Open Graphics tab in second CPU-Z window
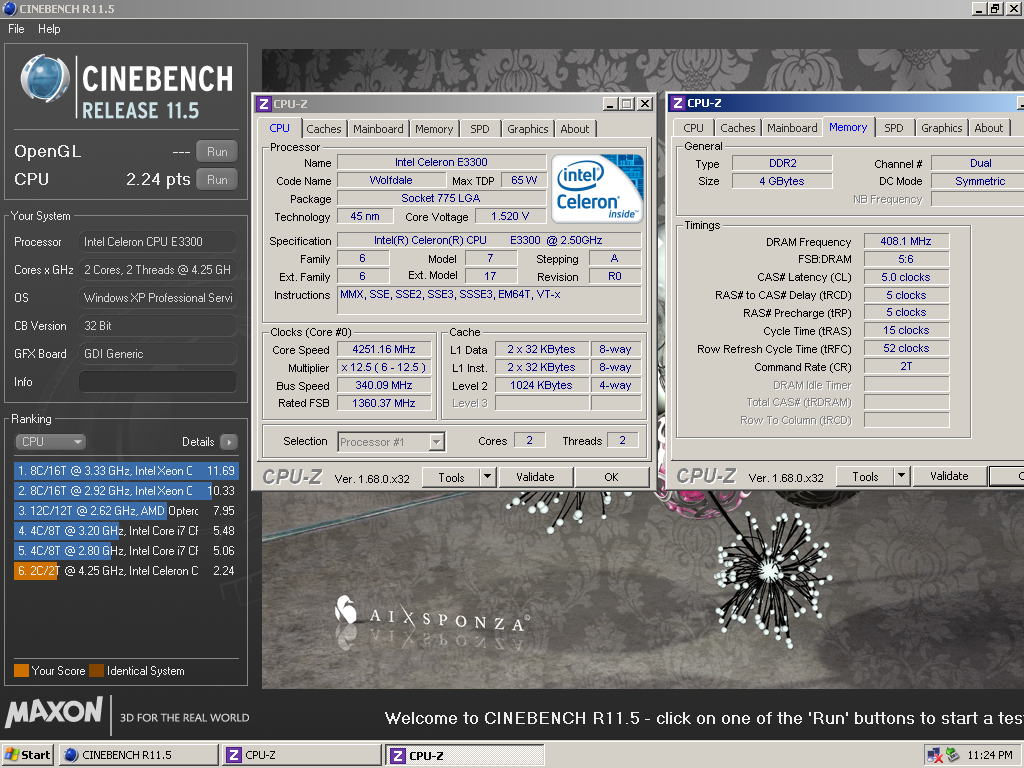Screen dimensions: 1024x768 [x=942, y=128]
